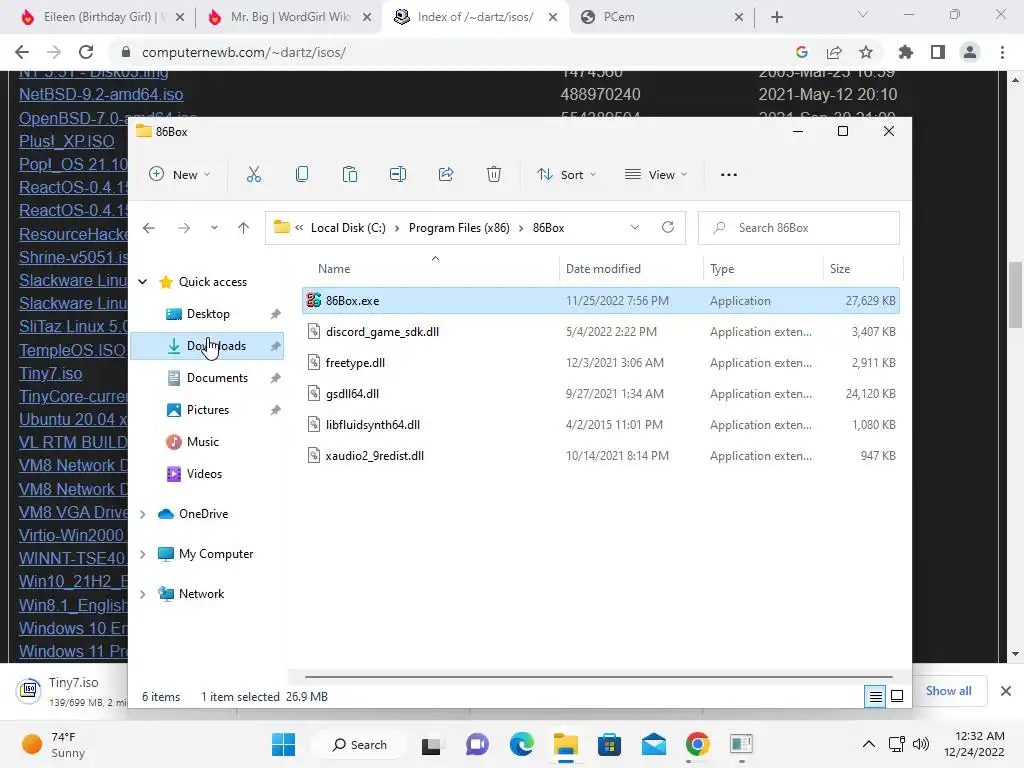Screen dimensions: 1024x768
Task: Select discord_game_sdk.dll file
Action: (x=600, y=332)
